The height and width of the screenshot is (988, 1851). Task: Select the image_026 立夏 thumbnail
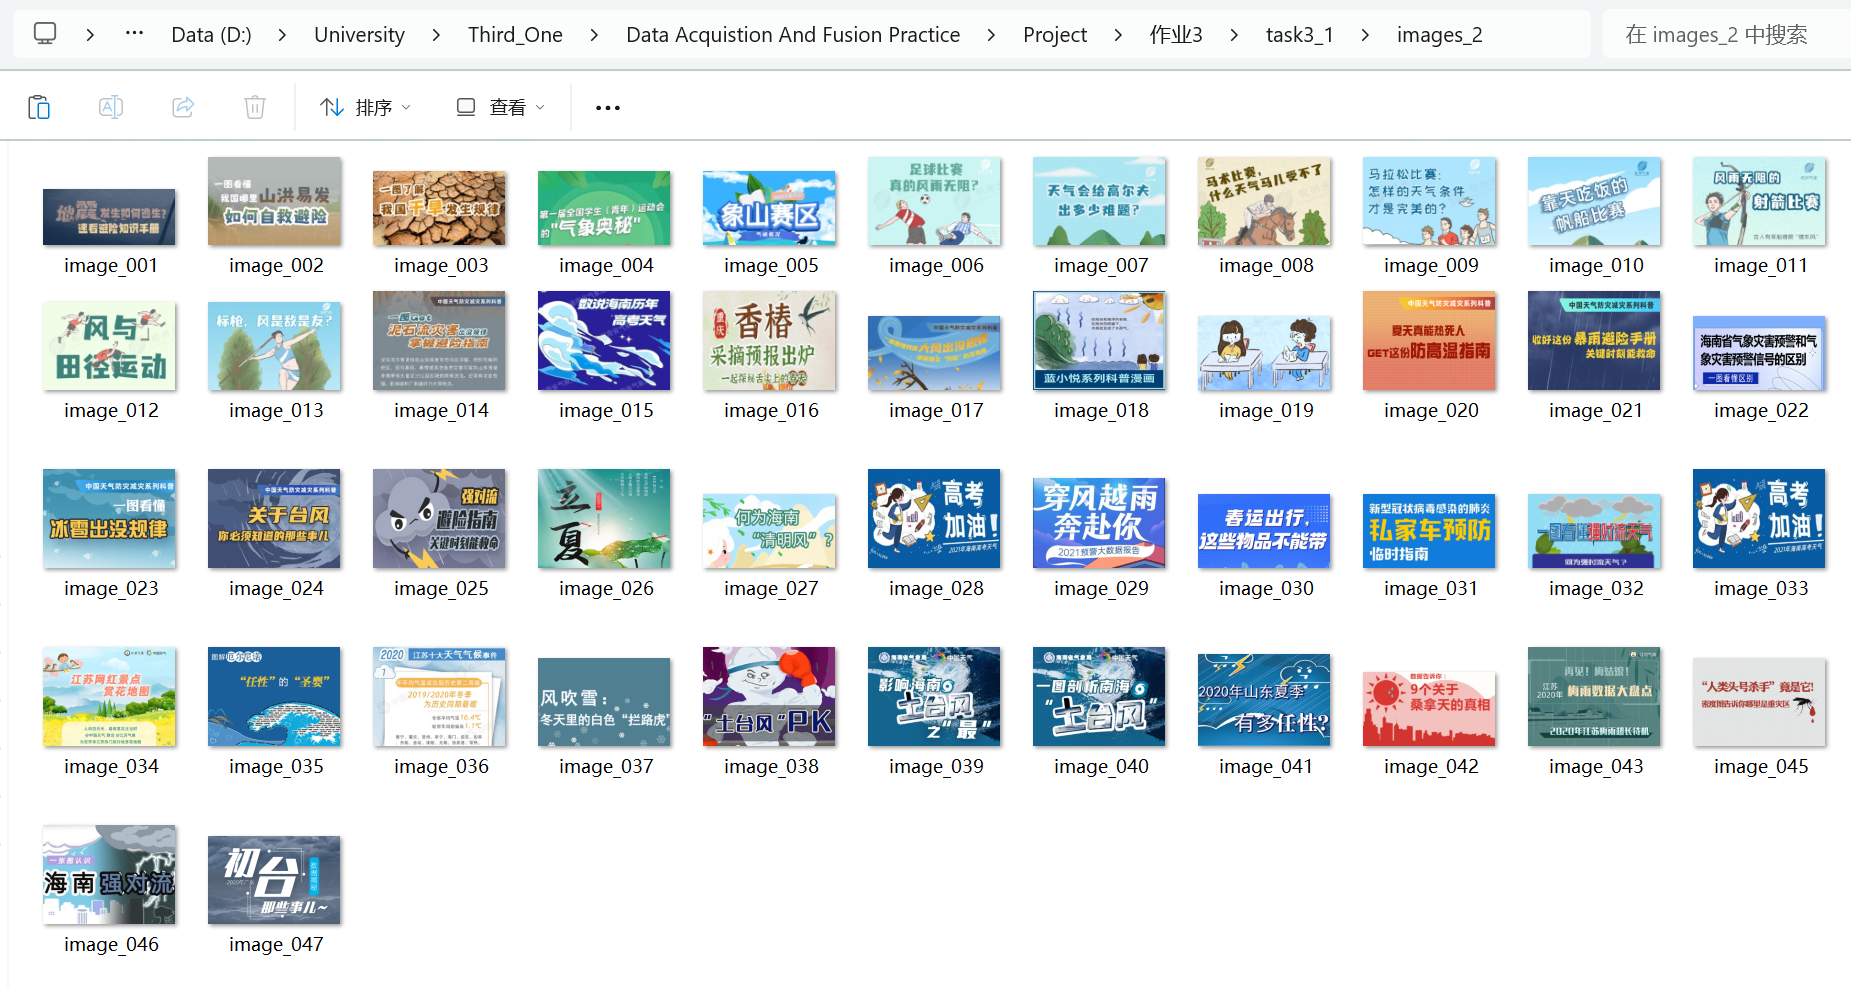tap(604, 519)
